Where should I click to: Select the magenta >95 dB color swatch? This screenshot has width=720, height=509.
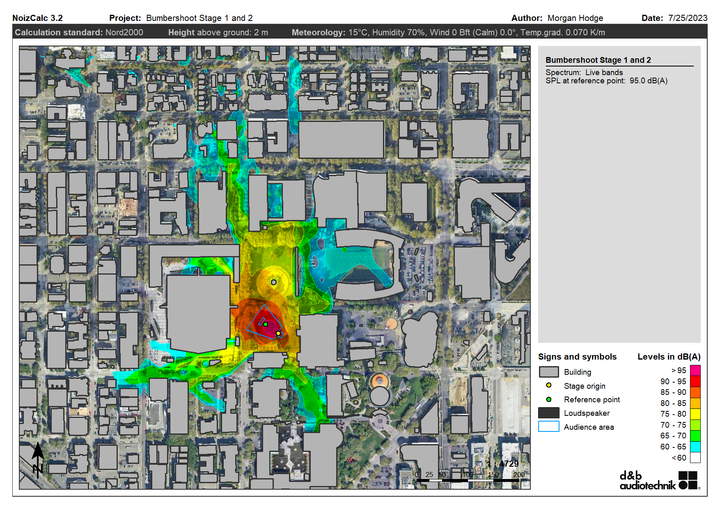pyautogui.click(x=695, y=370)
